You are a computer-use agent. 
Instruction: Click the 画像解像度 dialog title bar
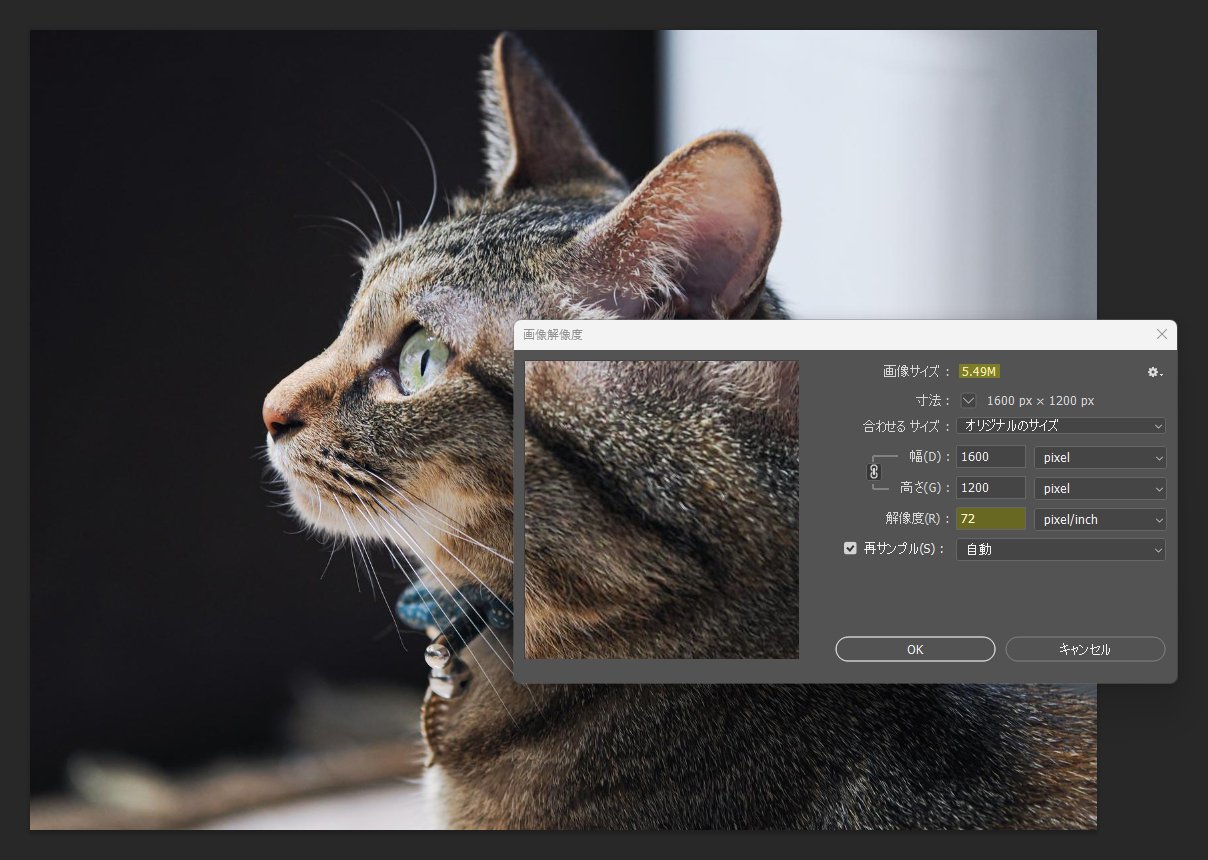click(800, 334)
